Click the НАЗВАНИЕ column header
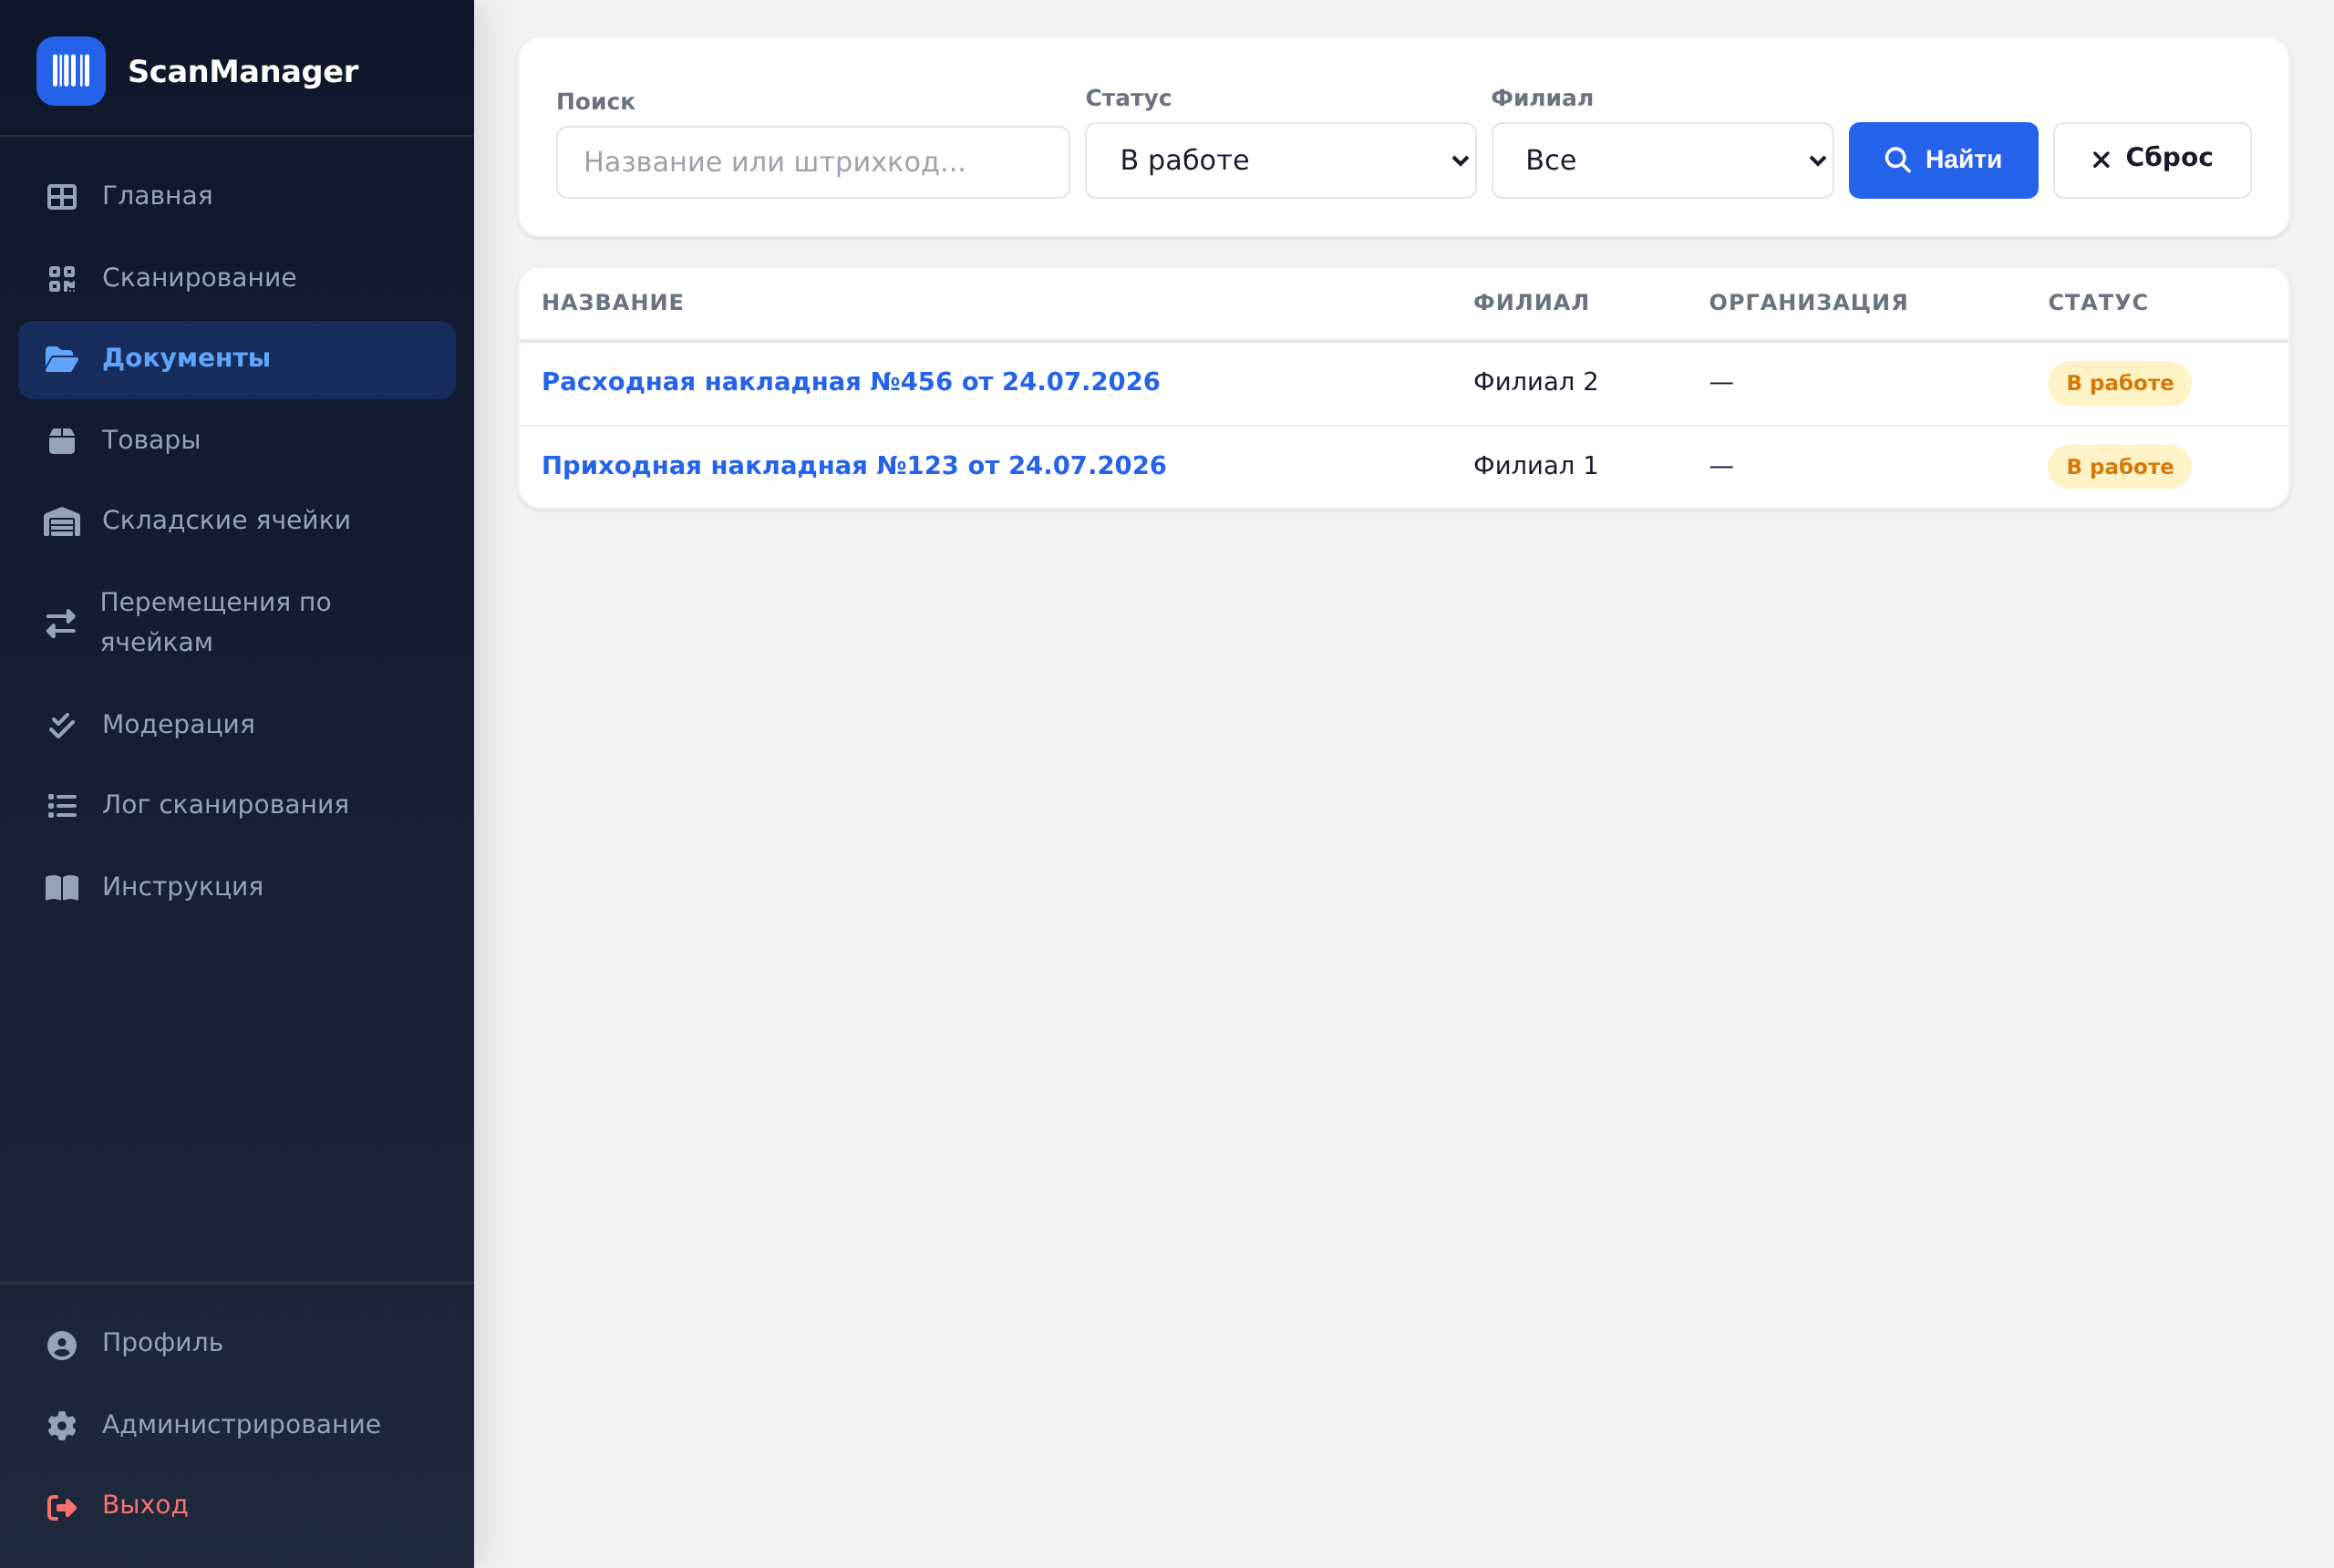 [612, 303]
